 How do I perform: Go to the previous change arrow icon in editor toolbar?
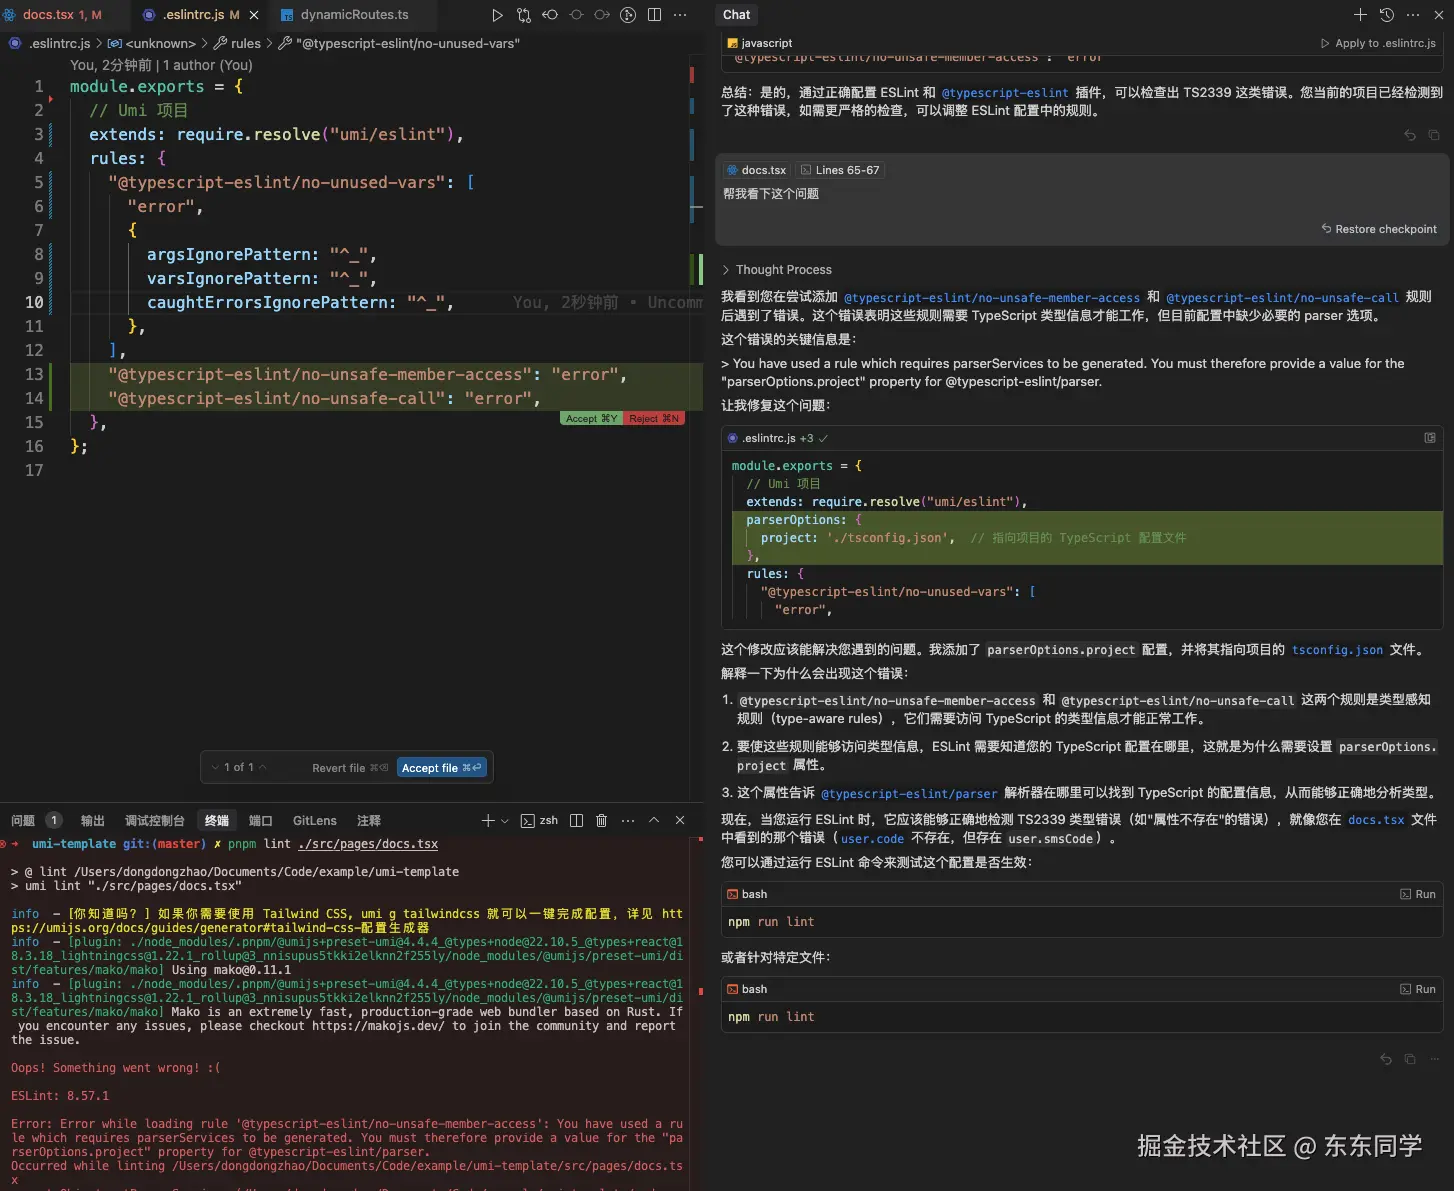pos(550,15)
